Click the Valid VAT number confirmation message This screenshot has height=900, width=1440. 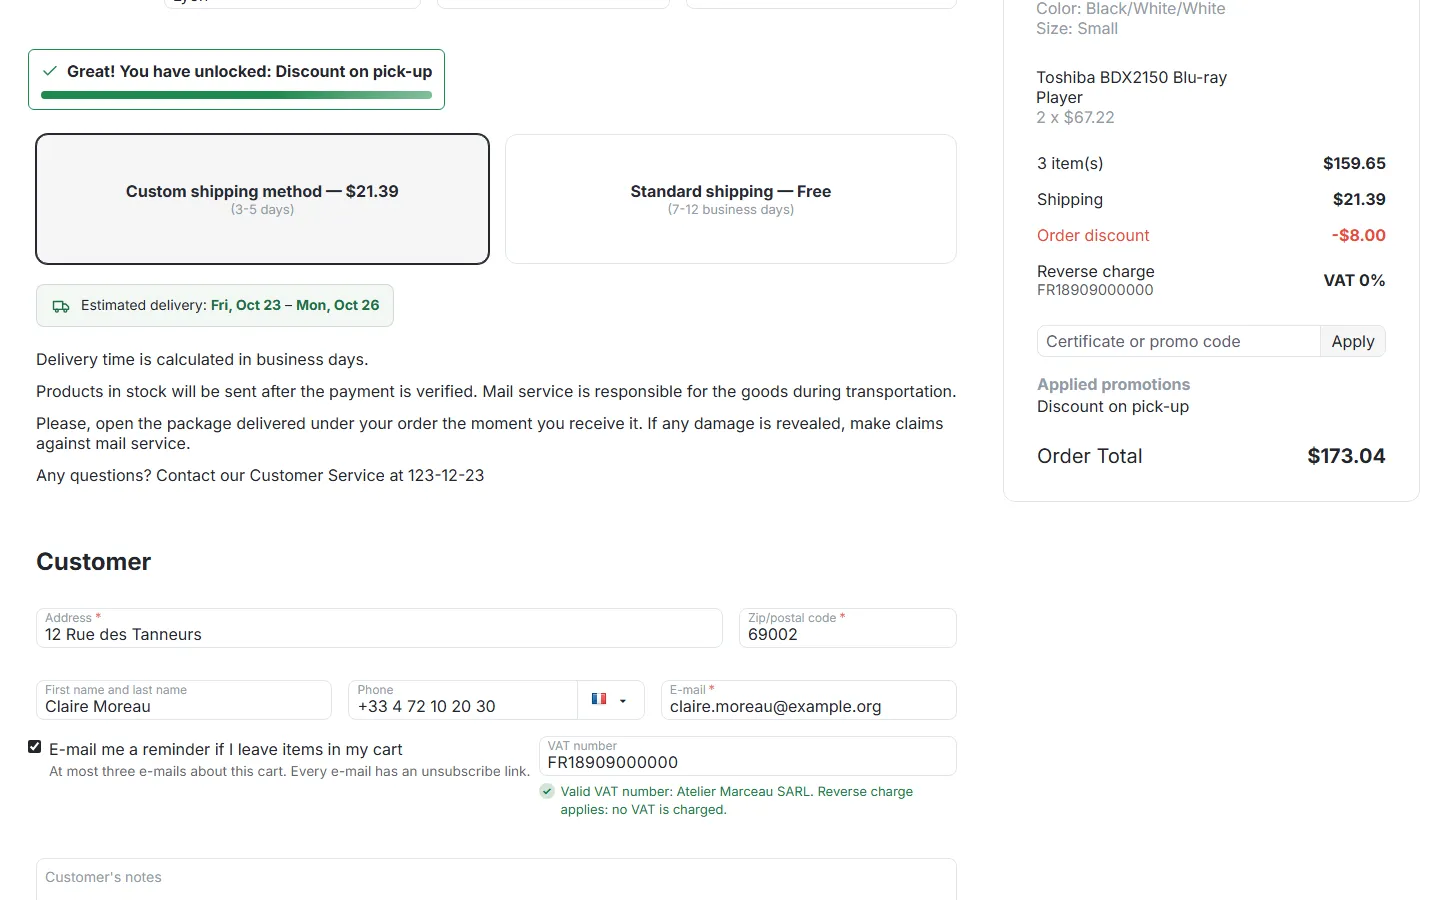[737, 800]
